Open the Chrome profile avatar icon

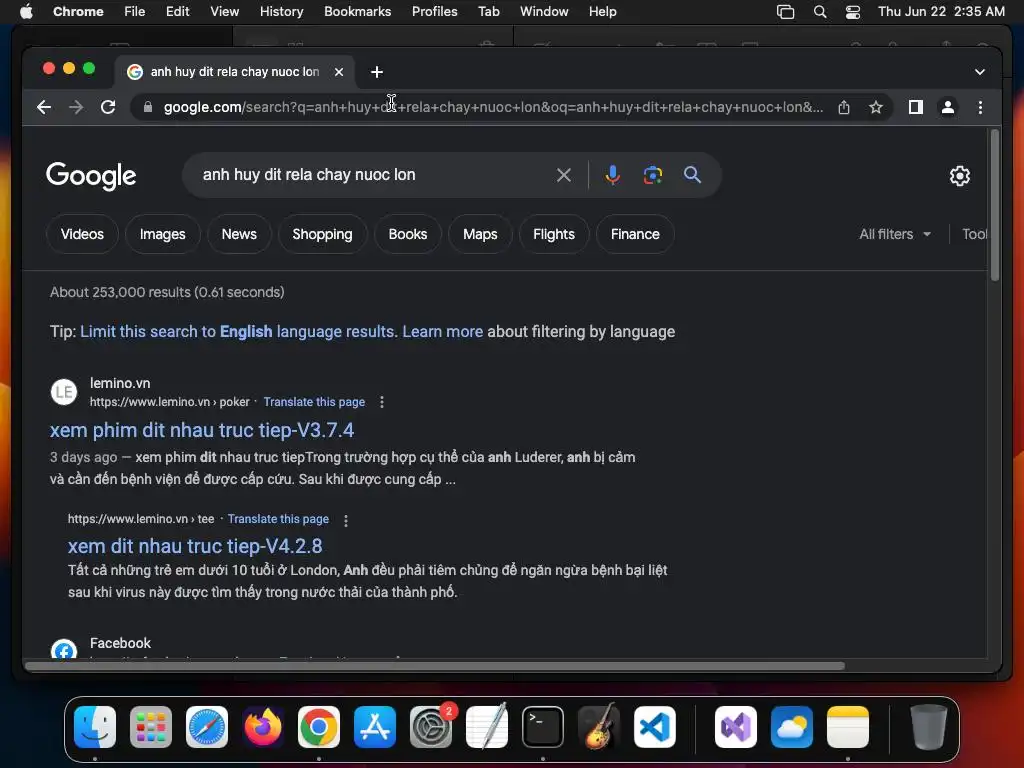(x=948, y=107)
